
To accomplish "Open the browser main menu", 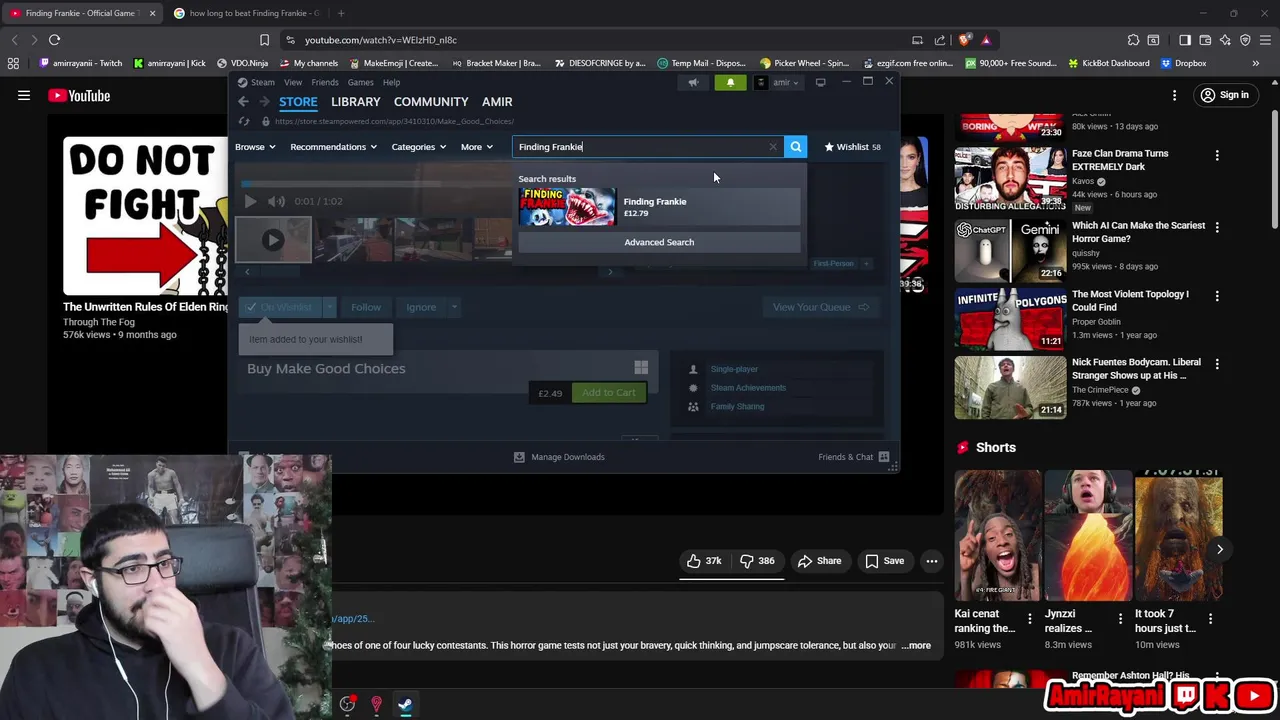I will [1265, 40].
